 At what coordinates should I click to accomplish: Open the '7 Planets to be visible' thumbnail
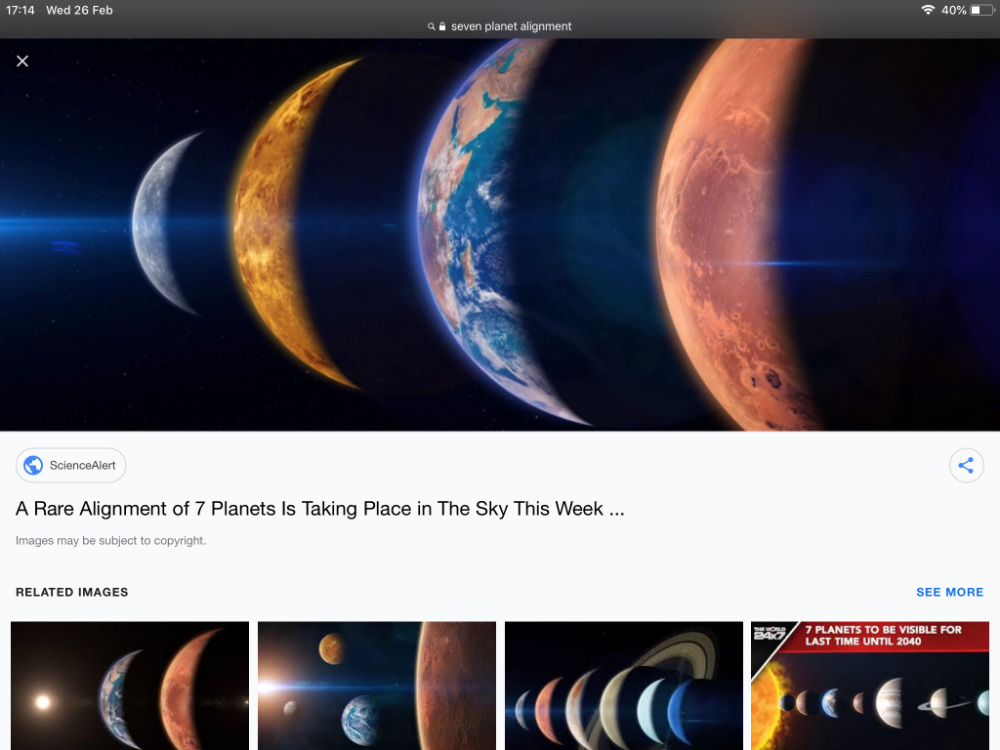coord(870,686)
